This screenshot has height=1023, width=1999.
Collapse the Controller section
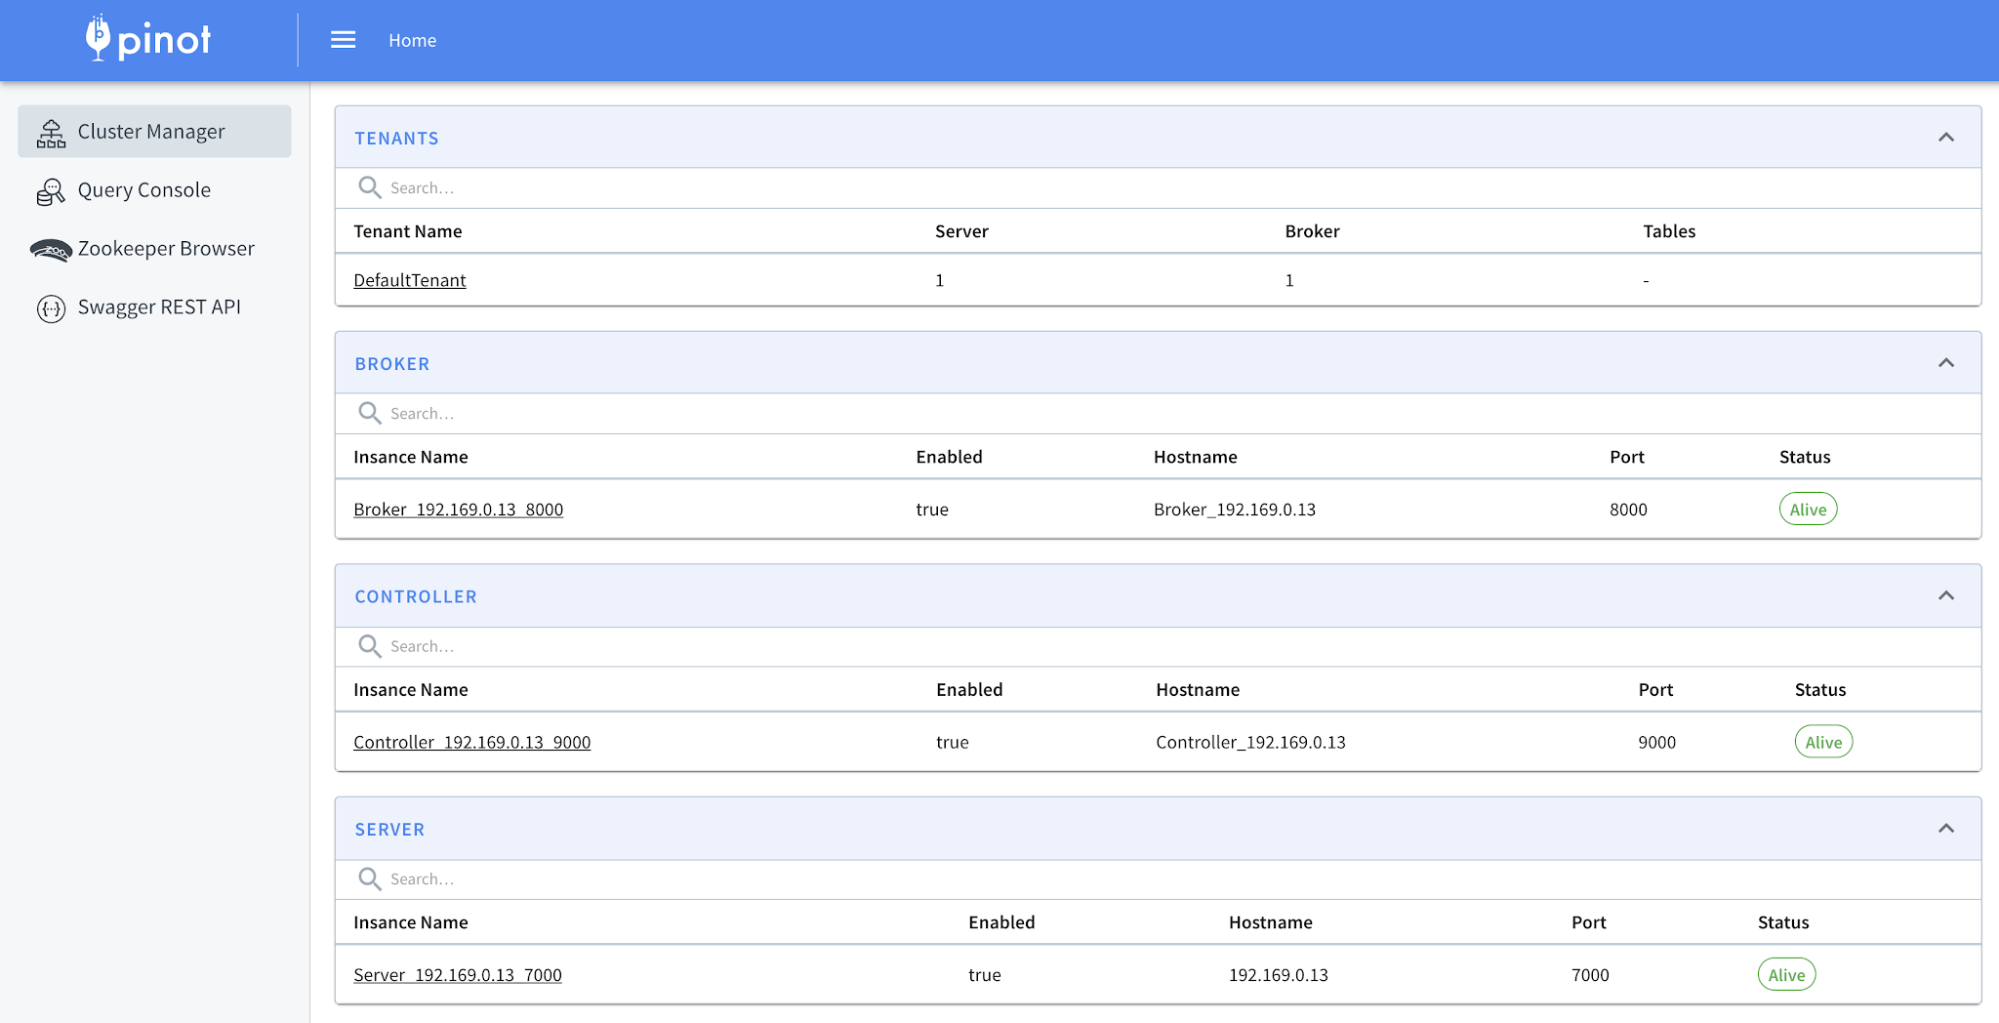(1946, 595)
